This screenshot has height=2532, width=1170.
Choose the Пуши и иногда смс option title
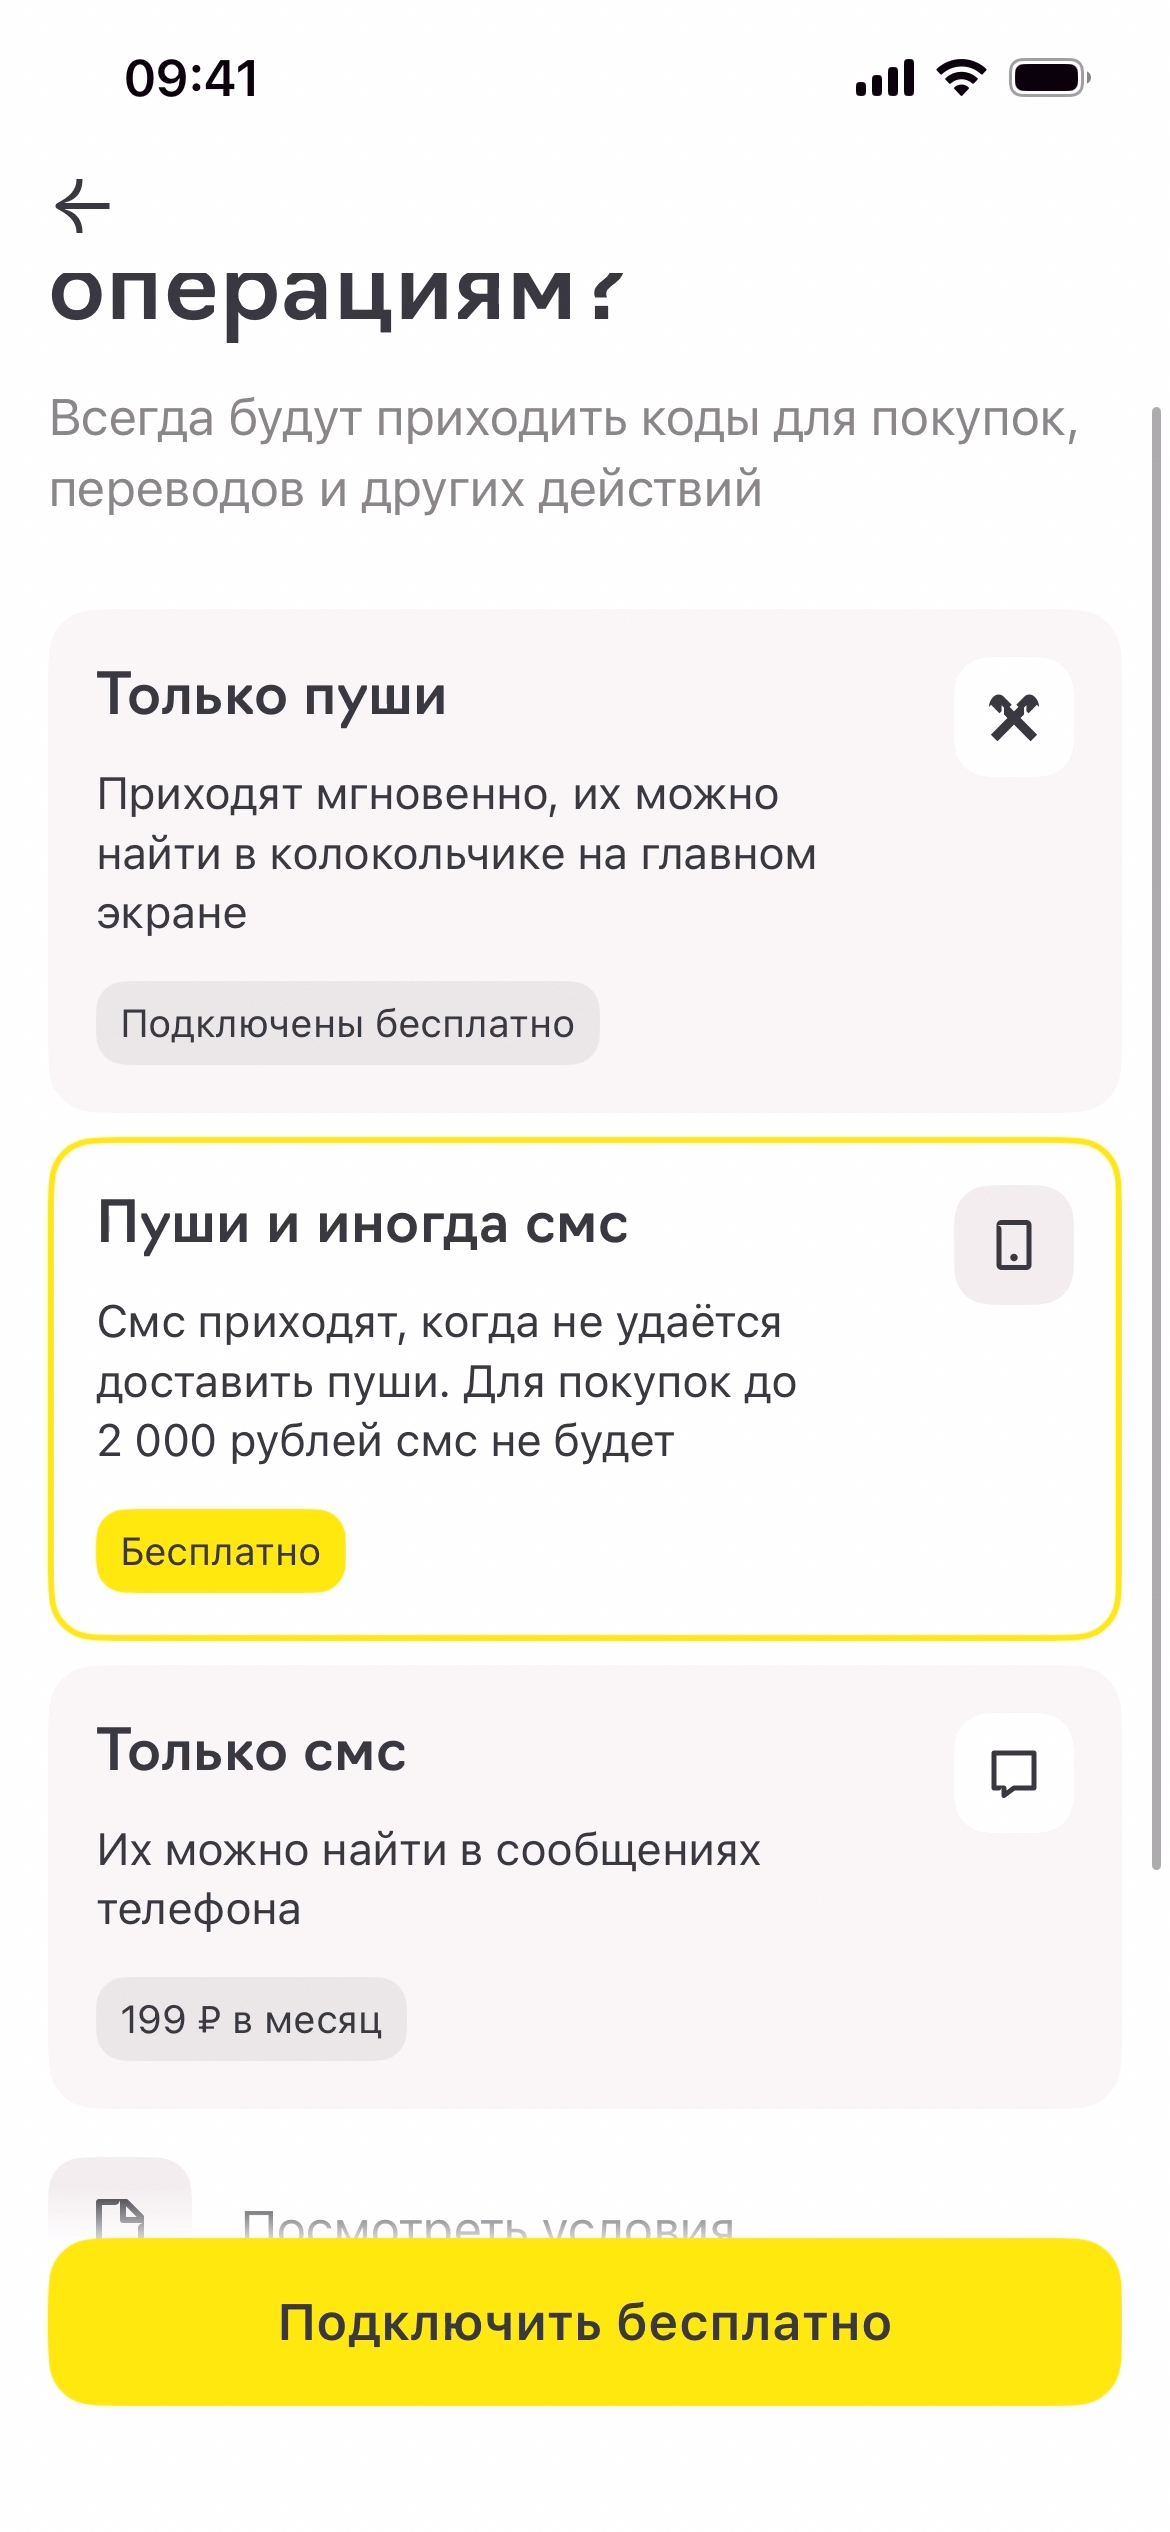coord(362,1222)
